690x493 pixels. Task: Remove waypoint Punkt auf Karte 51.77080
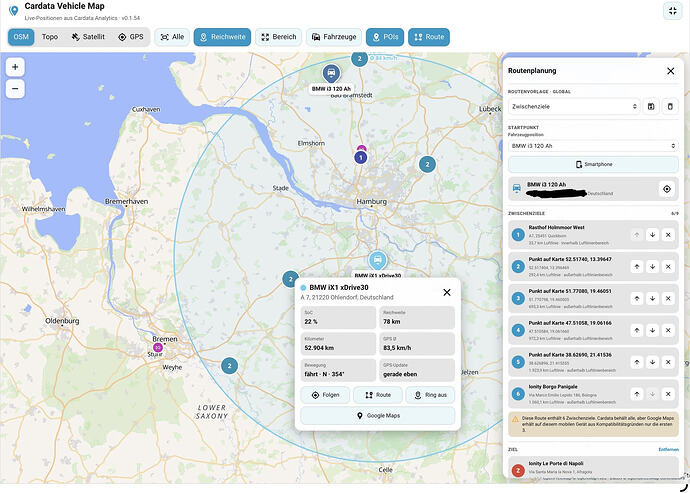[x=668, y=298]
